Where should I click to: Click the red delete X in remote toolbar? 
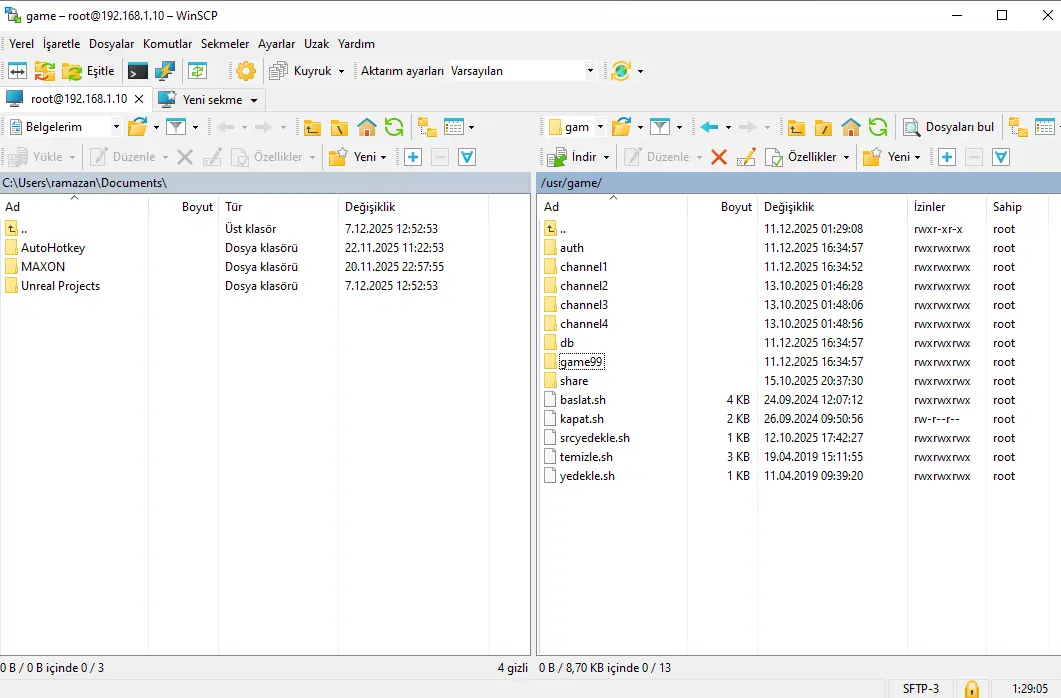[x=718, y=157]
